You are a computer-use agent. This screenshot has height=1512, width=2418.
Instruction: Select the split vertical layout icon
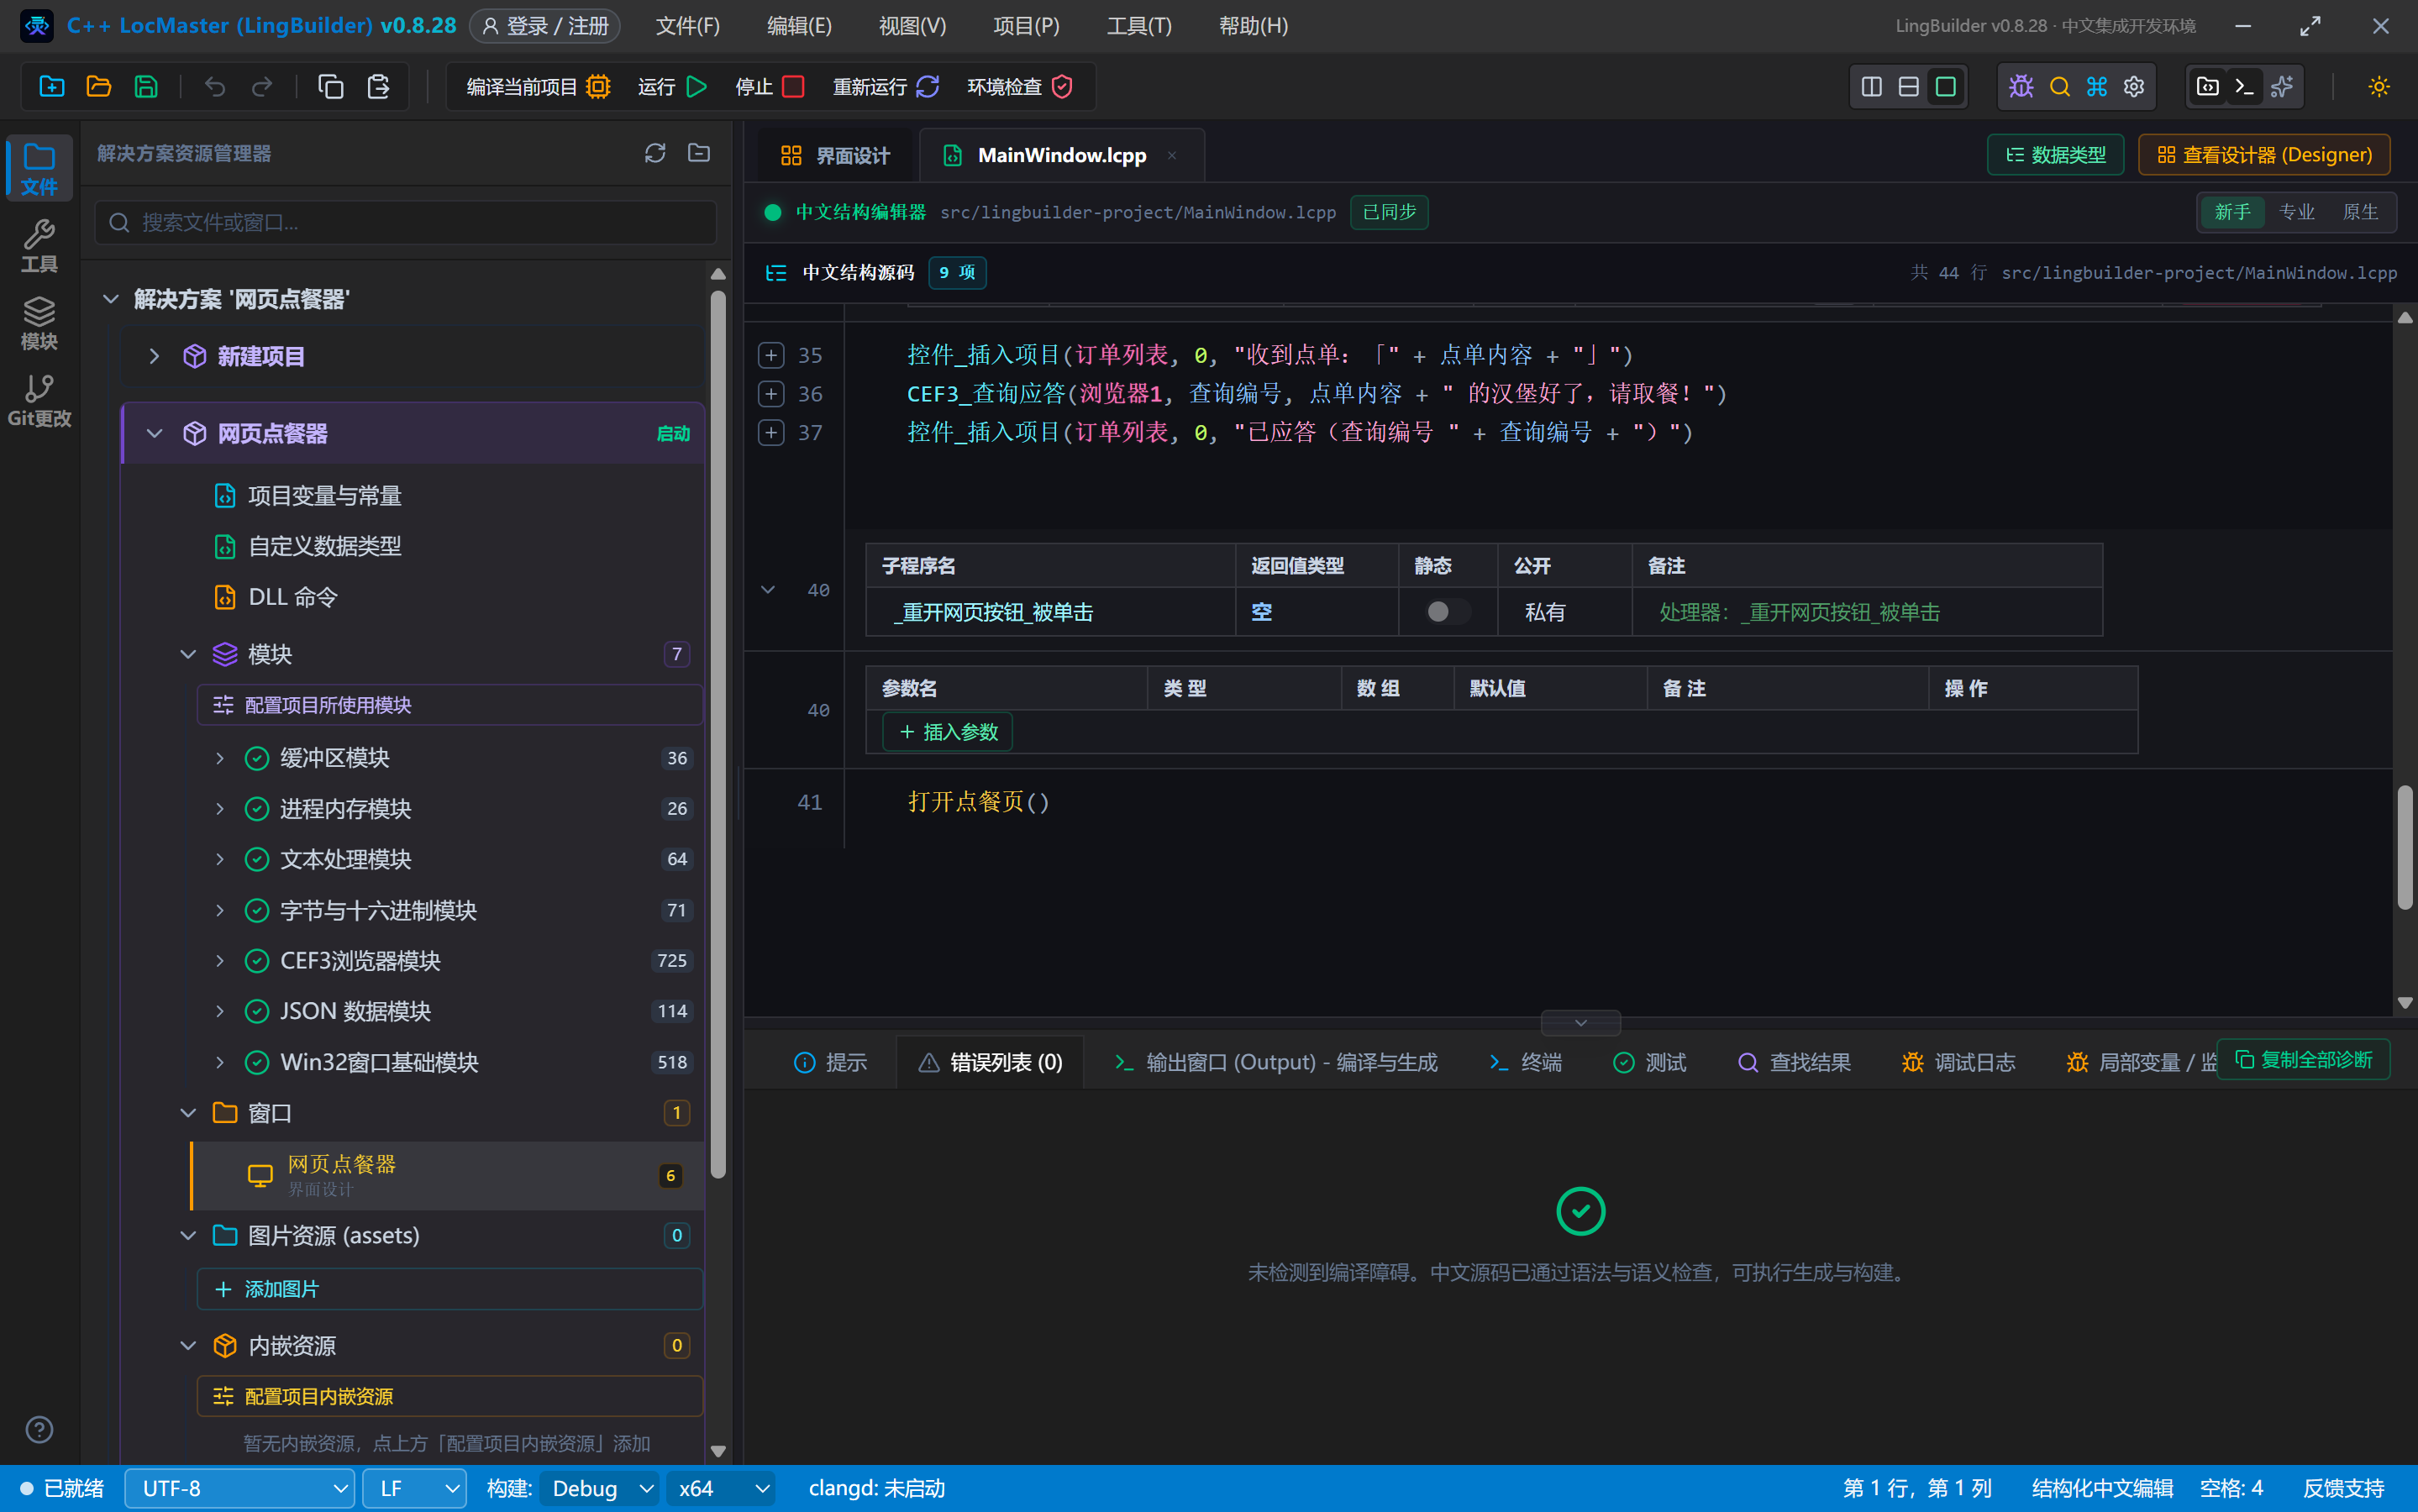click(1872, 87)
